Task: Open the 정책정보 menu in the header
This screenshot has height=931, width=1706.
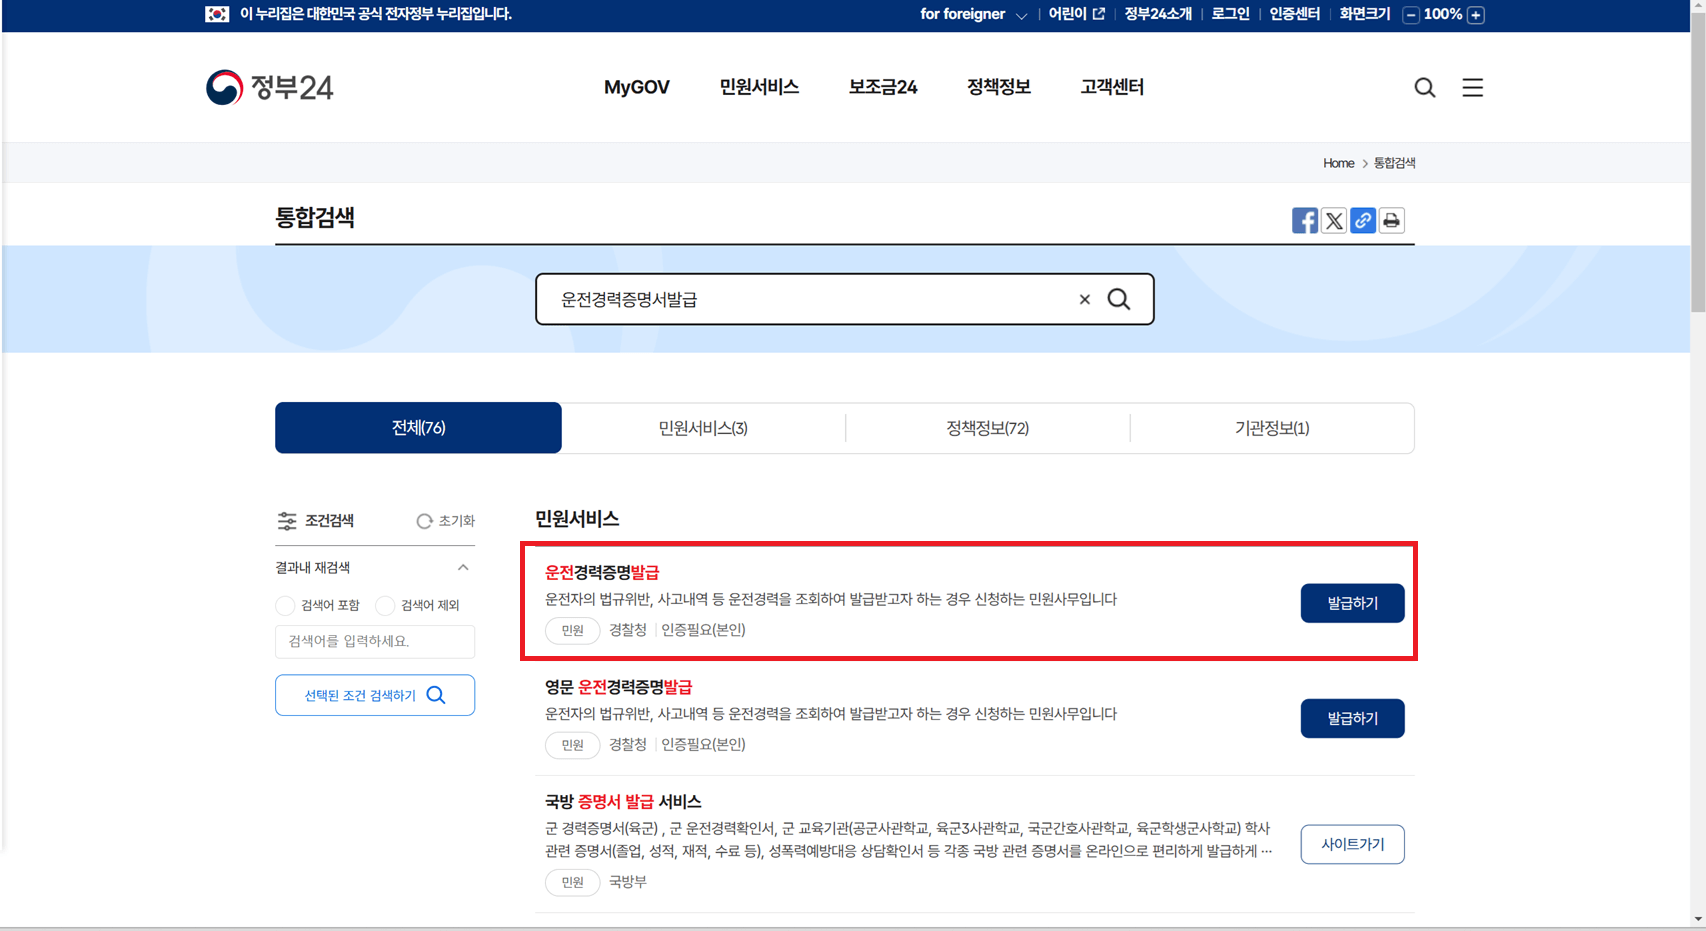Action: pyautogui.click(x=998, y=87)
